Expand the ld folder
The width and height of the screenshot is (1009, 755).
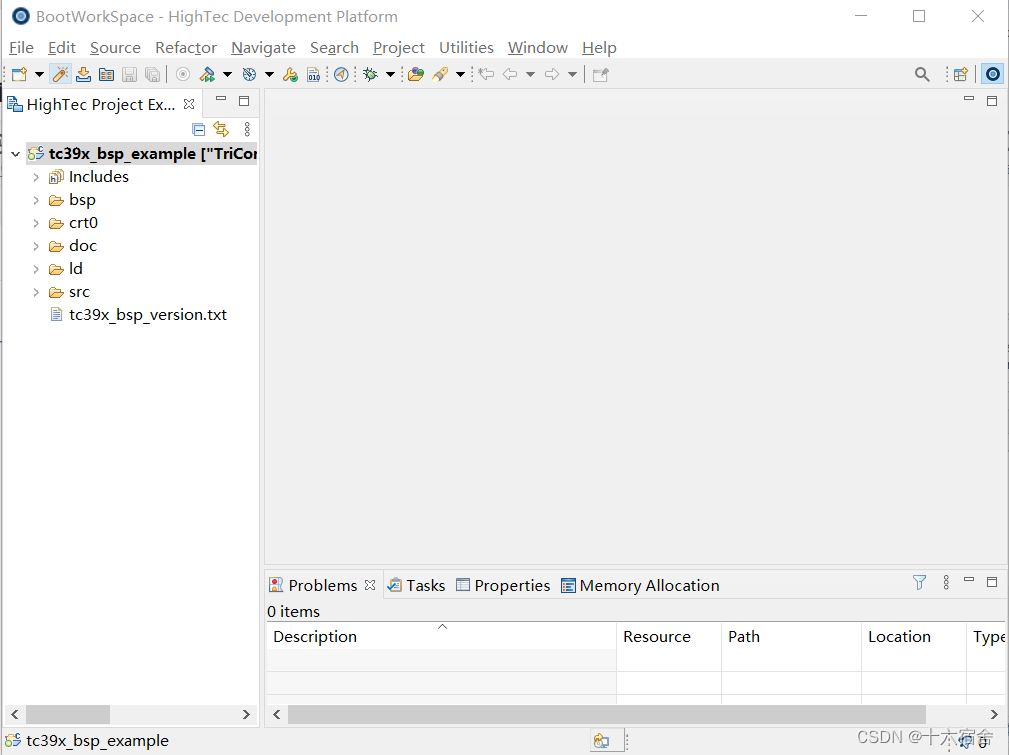point(36,269)
